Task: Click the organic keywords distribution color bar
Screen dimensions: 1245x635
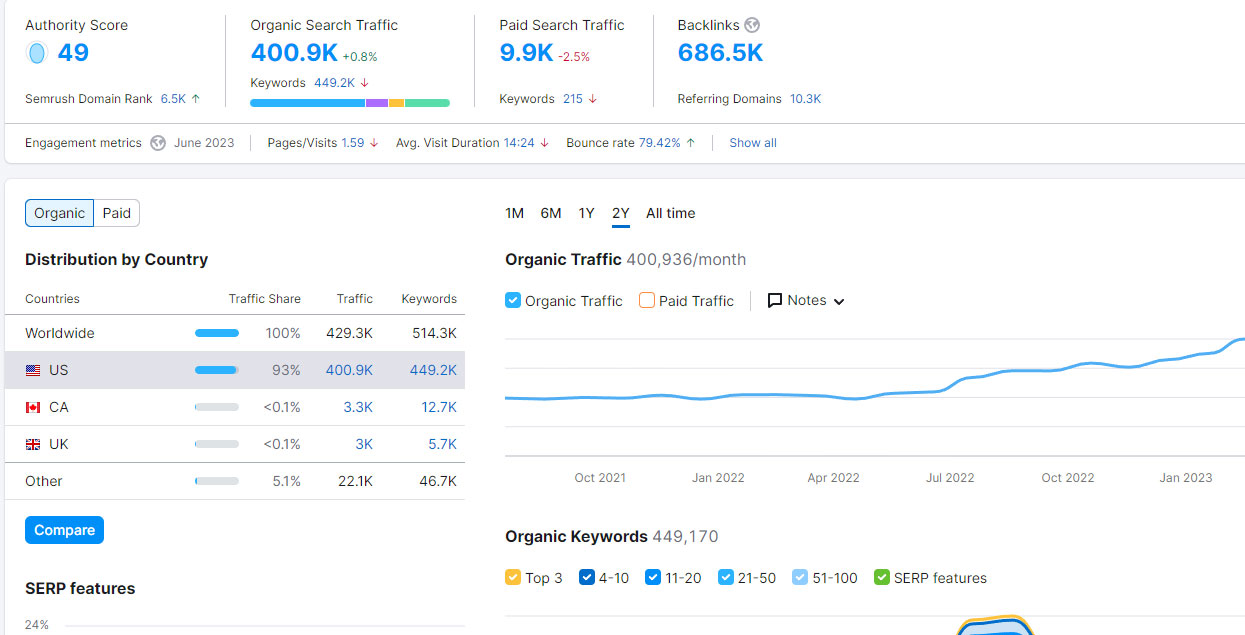Action: 349,103
